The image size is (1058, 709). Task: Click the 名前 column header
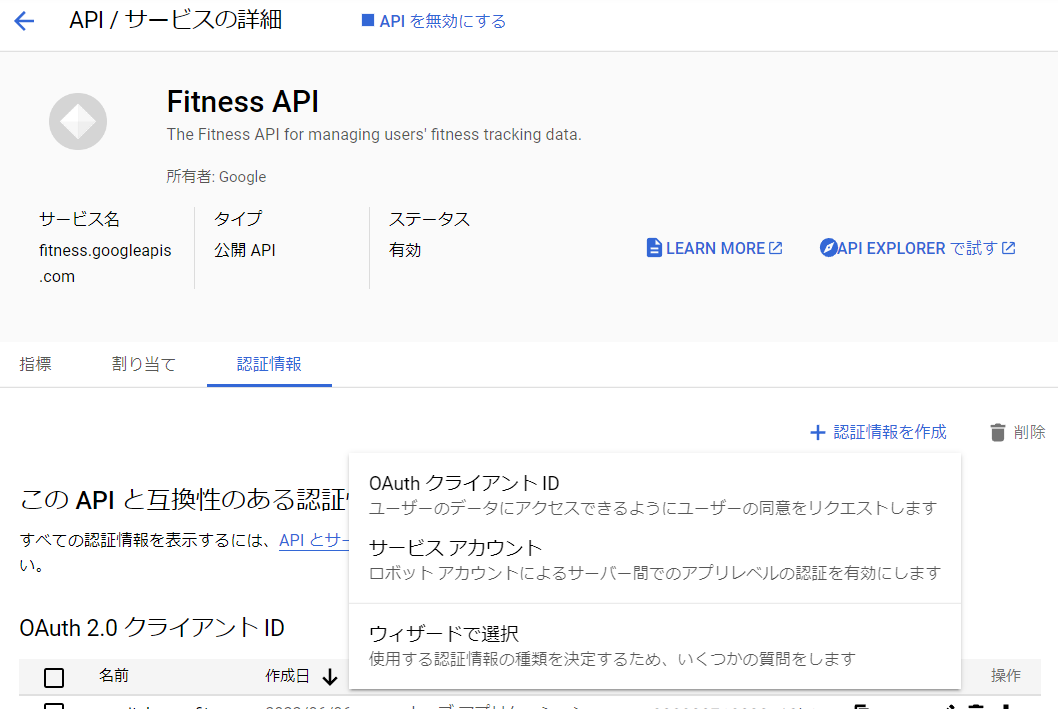(114, 676)
